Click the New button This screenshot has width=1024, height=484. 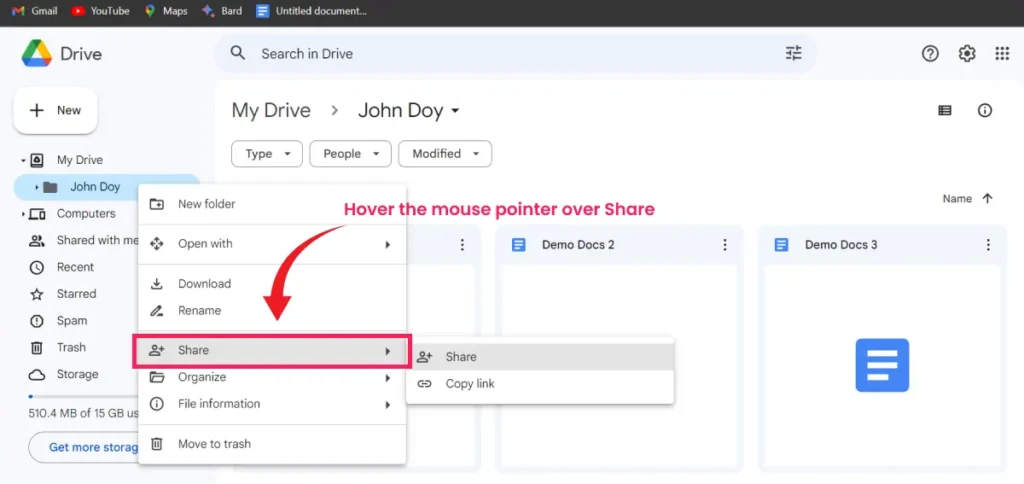(55, 111)
